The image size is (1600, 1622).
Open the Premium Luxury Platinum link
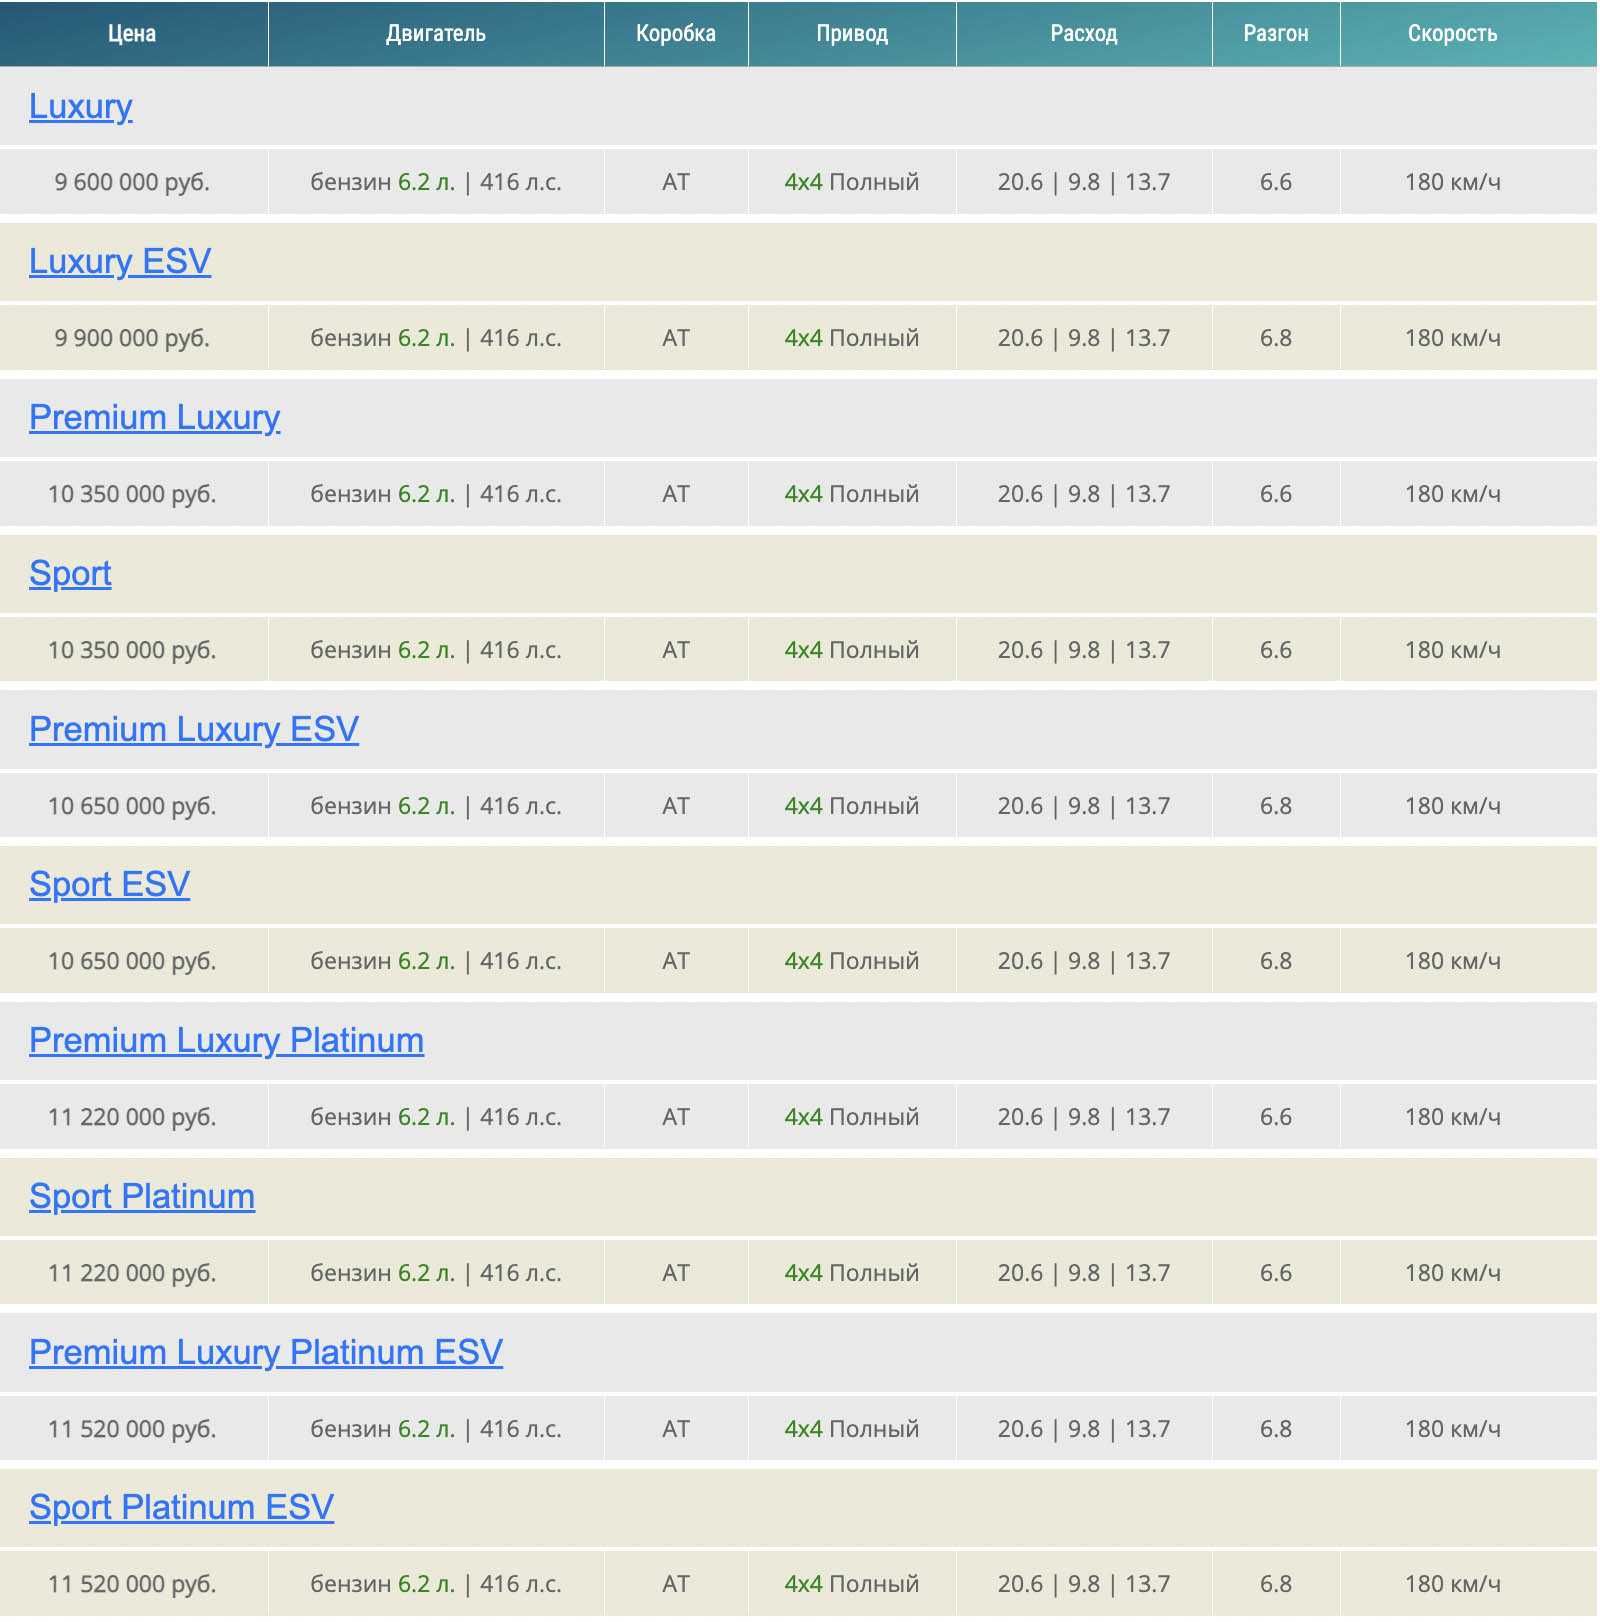tap(226, 1040)
